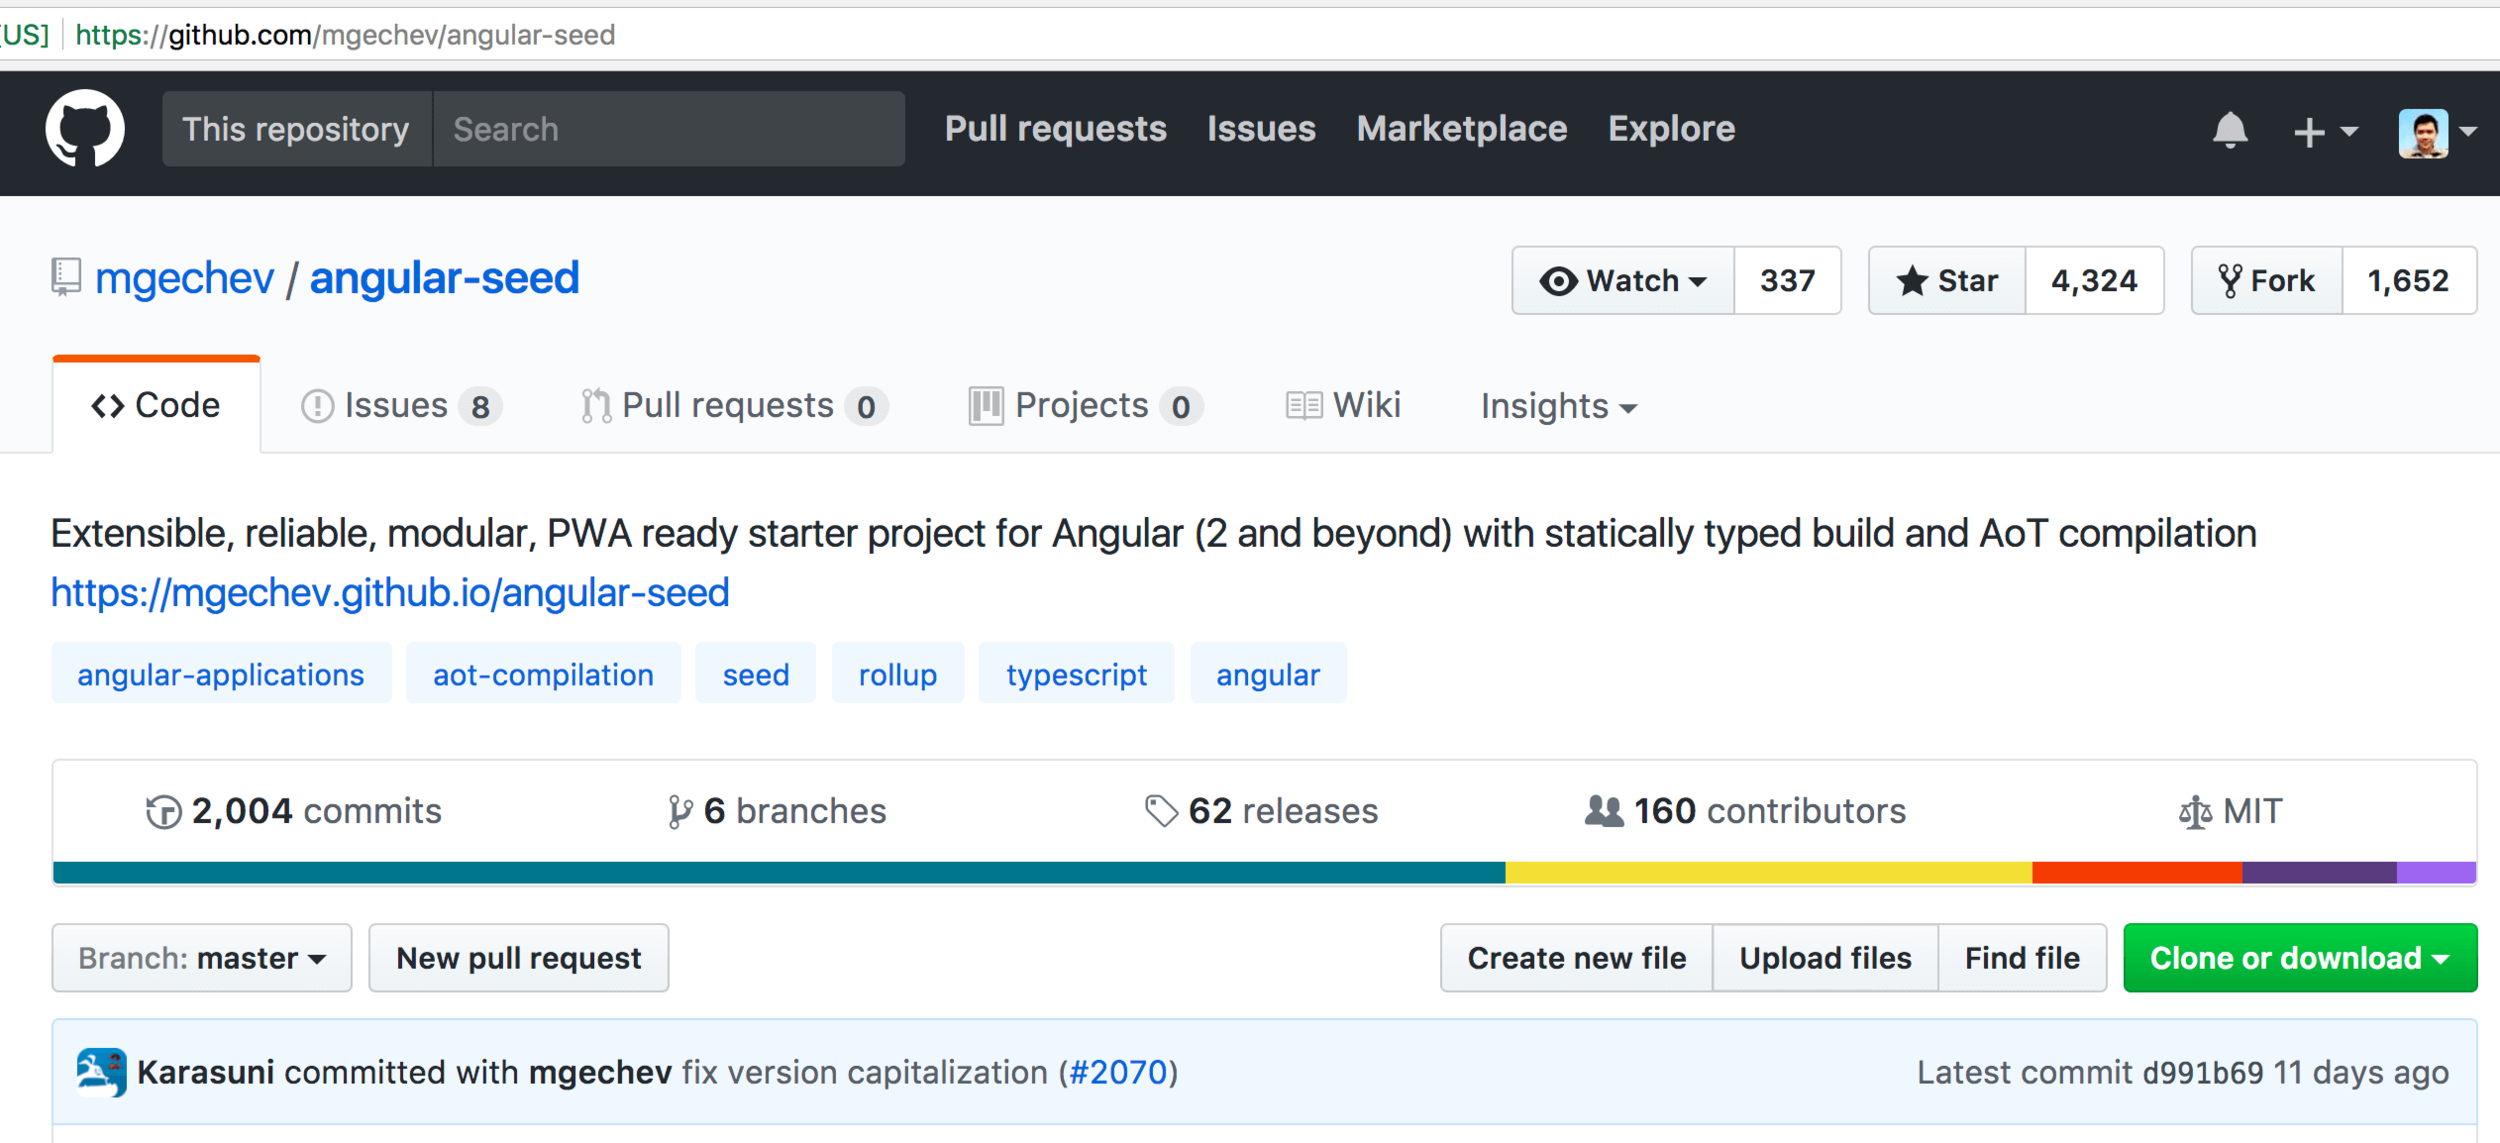
Task: Star the angular-seed repository
Action: point(1947,281)
